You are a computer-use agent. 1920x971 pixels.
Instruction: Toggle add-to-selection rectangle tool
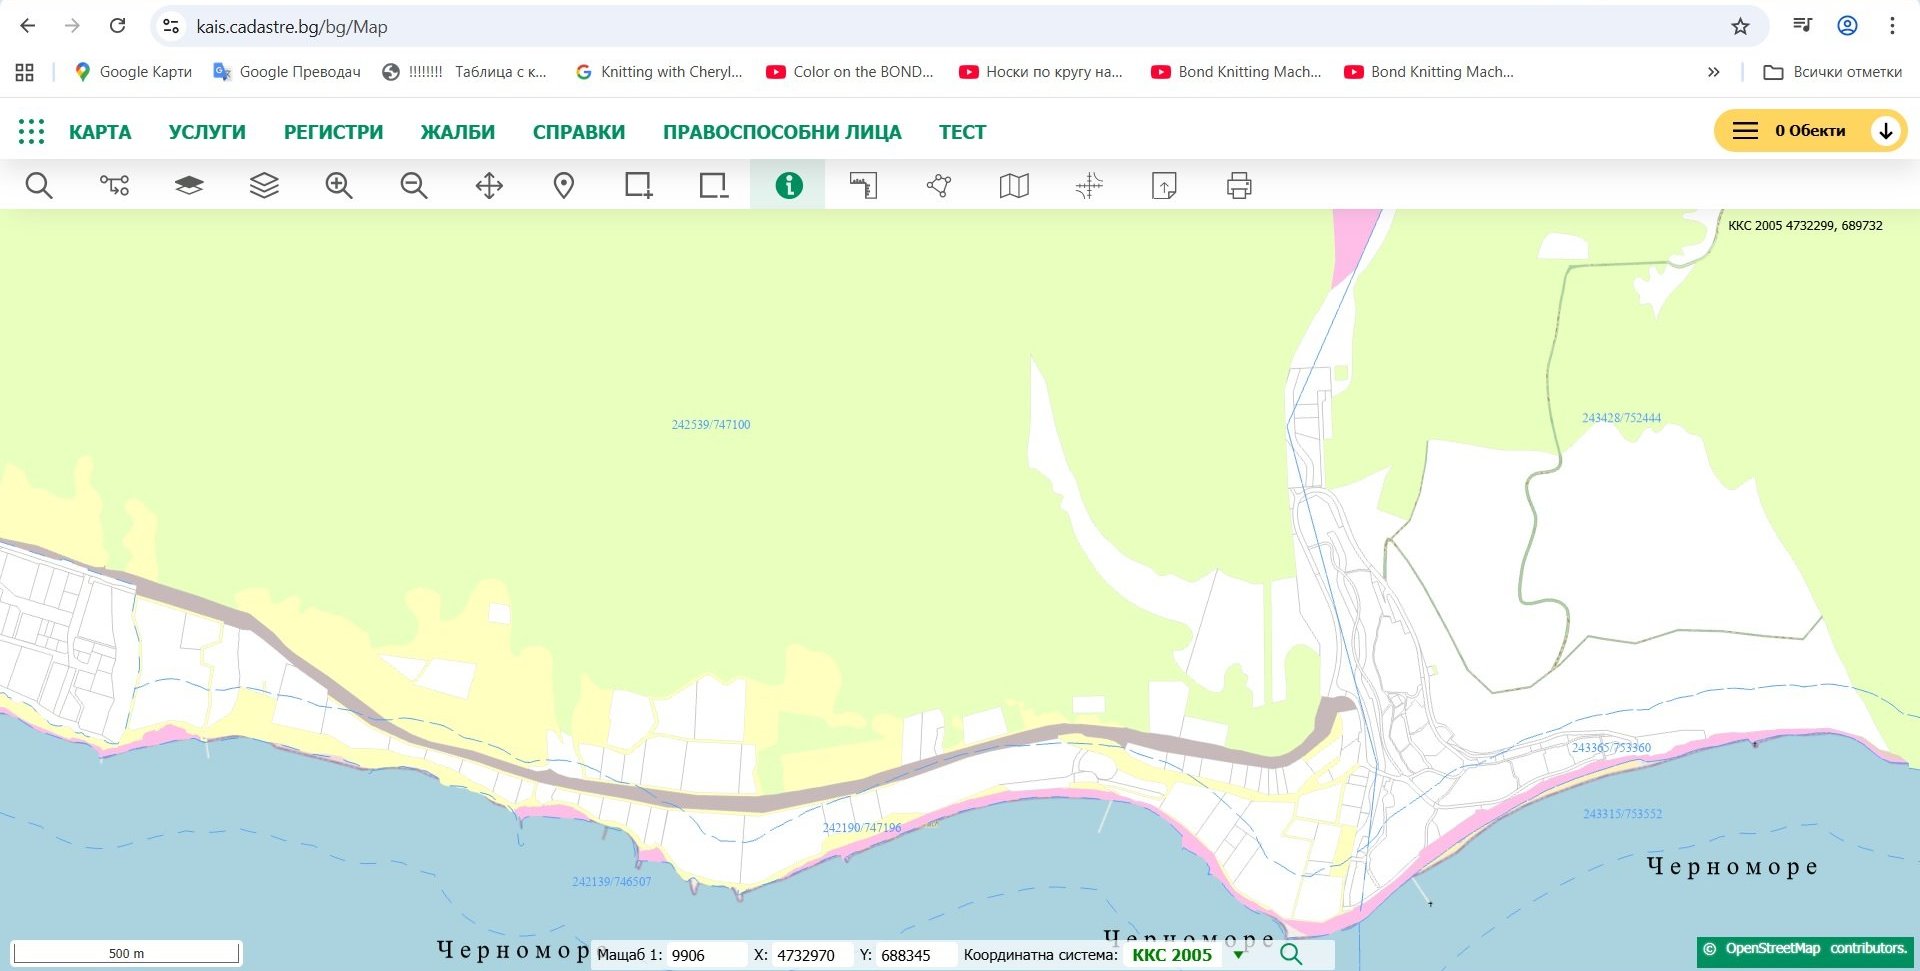639,186
